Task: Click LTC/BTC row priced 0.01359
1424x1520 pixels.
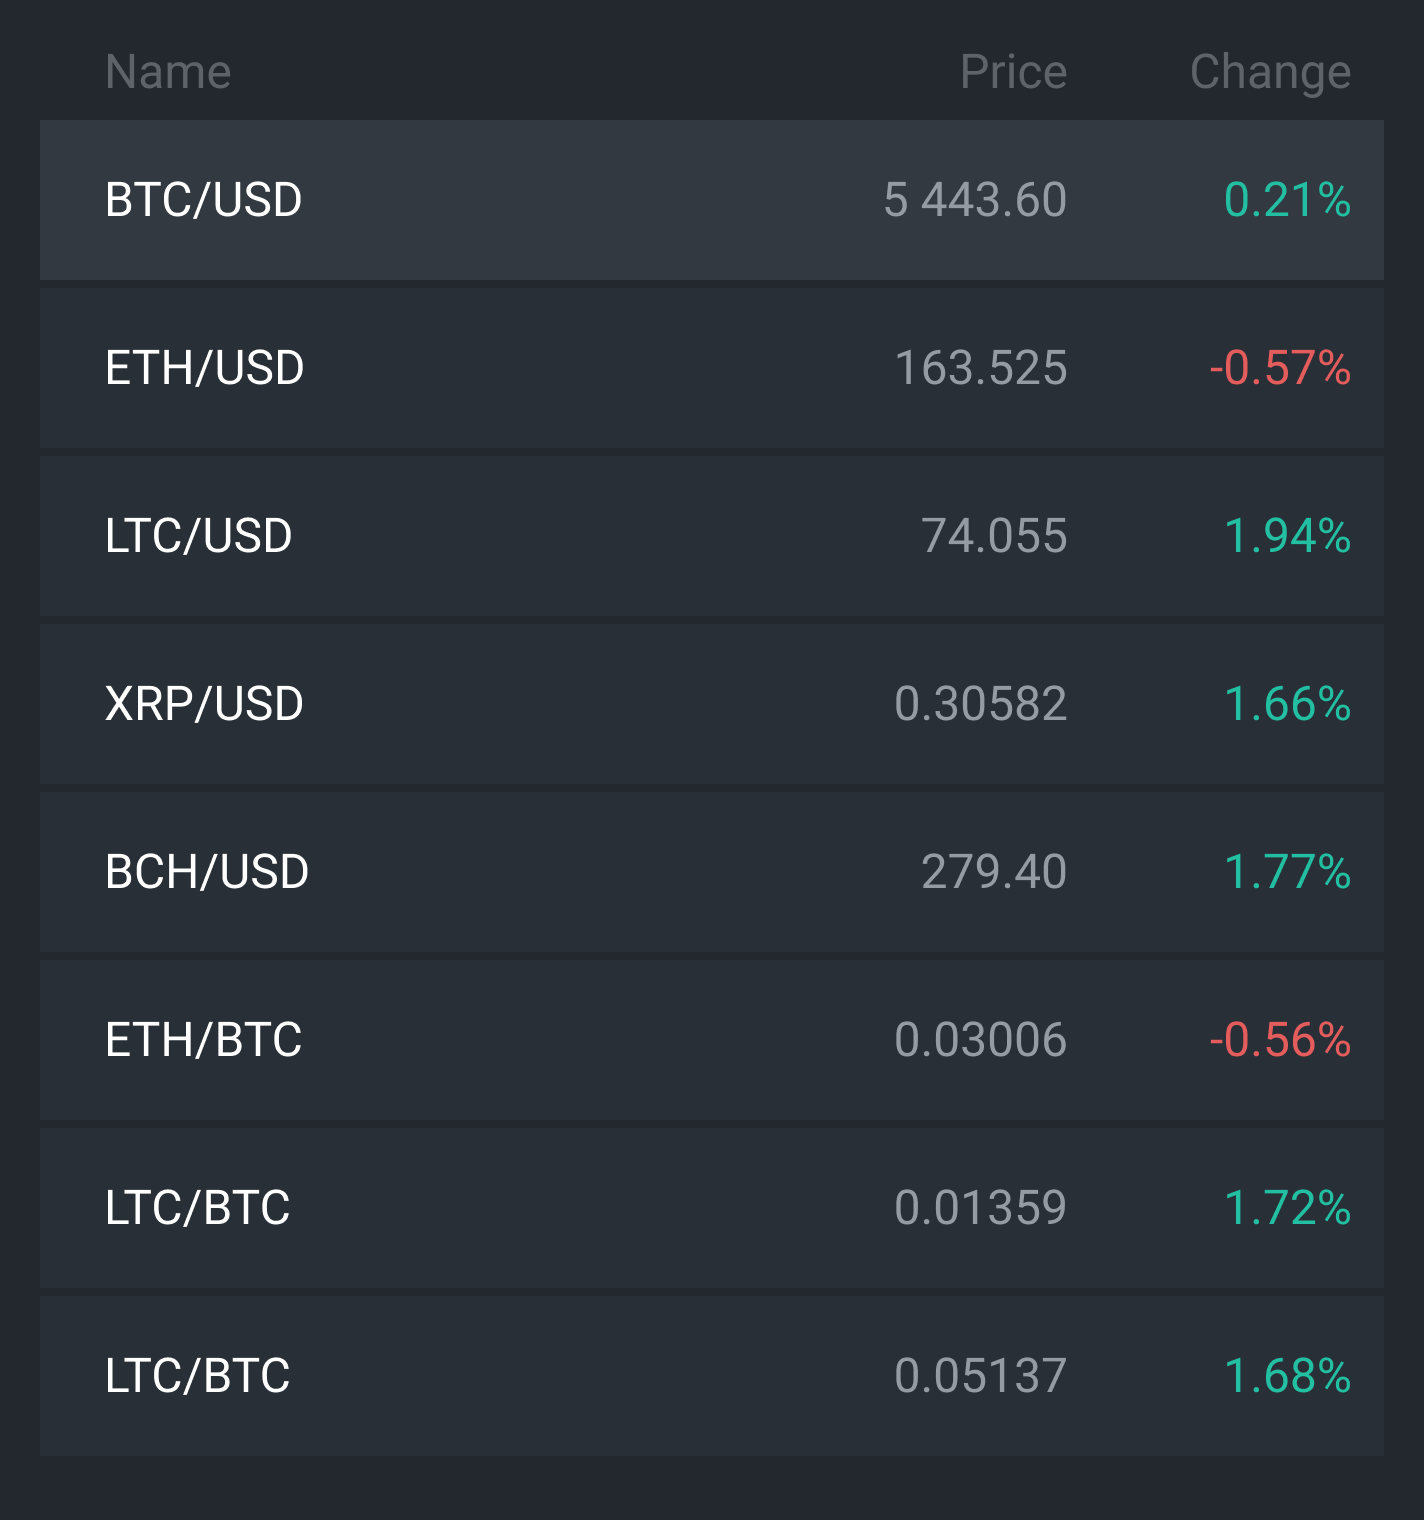Action: 712,1208
